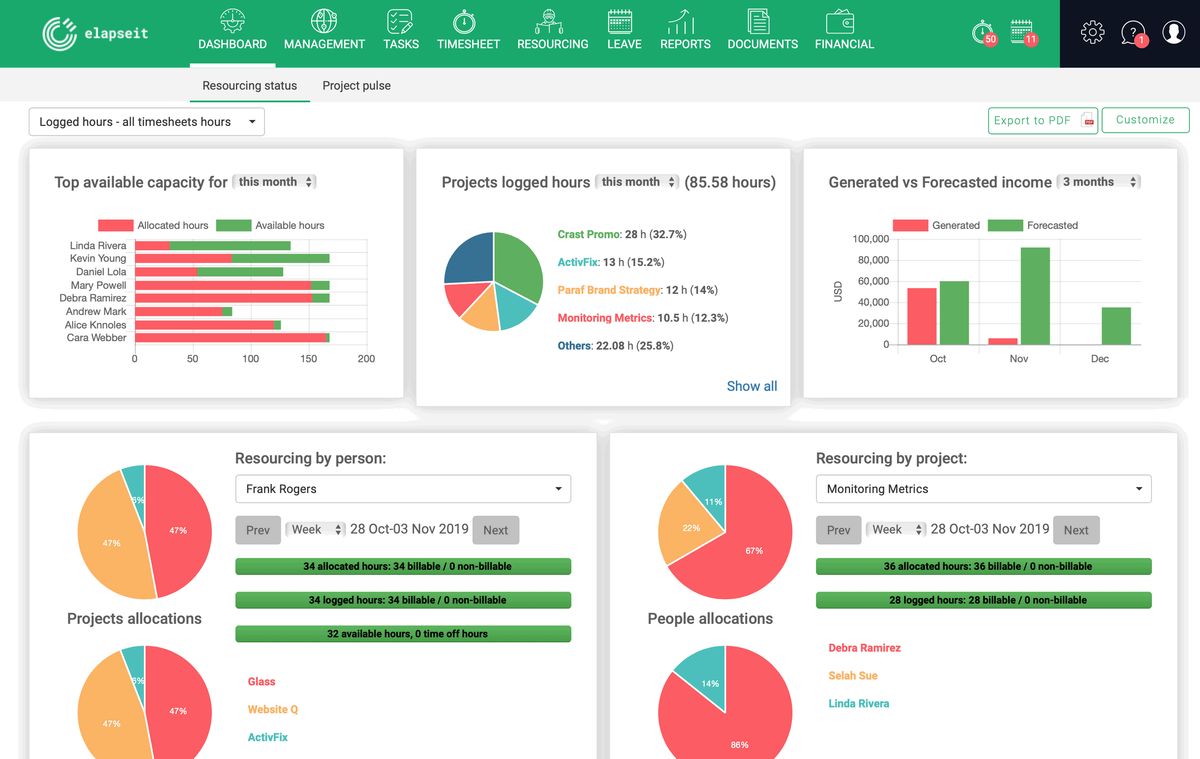Image resolution: width=1200 pixels, height=759 pixels.
Task: Open the Dashboard section
Action: 232,30
